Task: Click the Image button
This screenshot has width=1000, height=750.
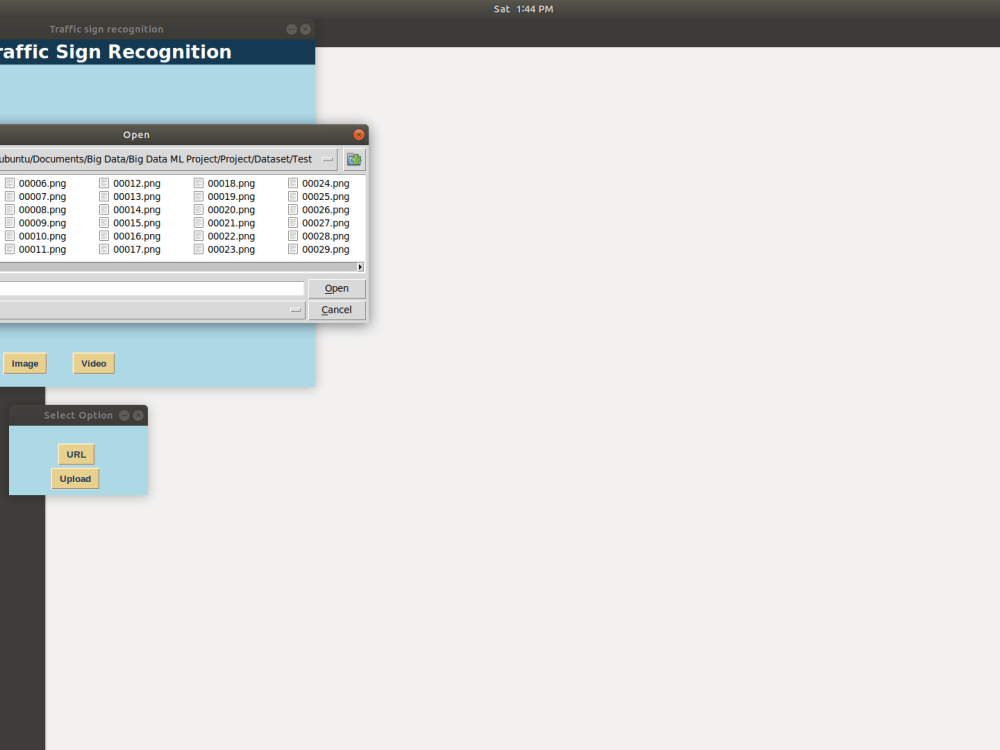Action: tap(25, 364)
